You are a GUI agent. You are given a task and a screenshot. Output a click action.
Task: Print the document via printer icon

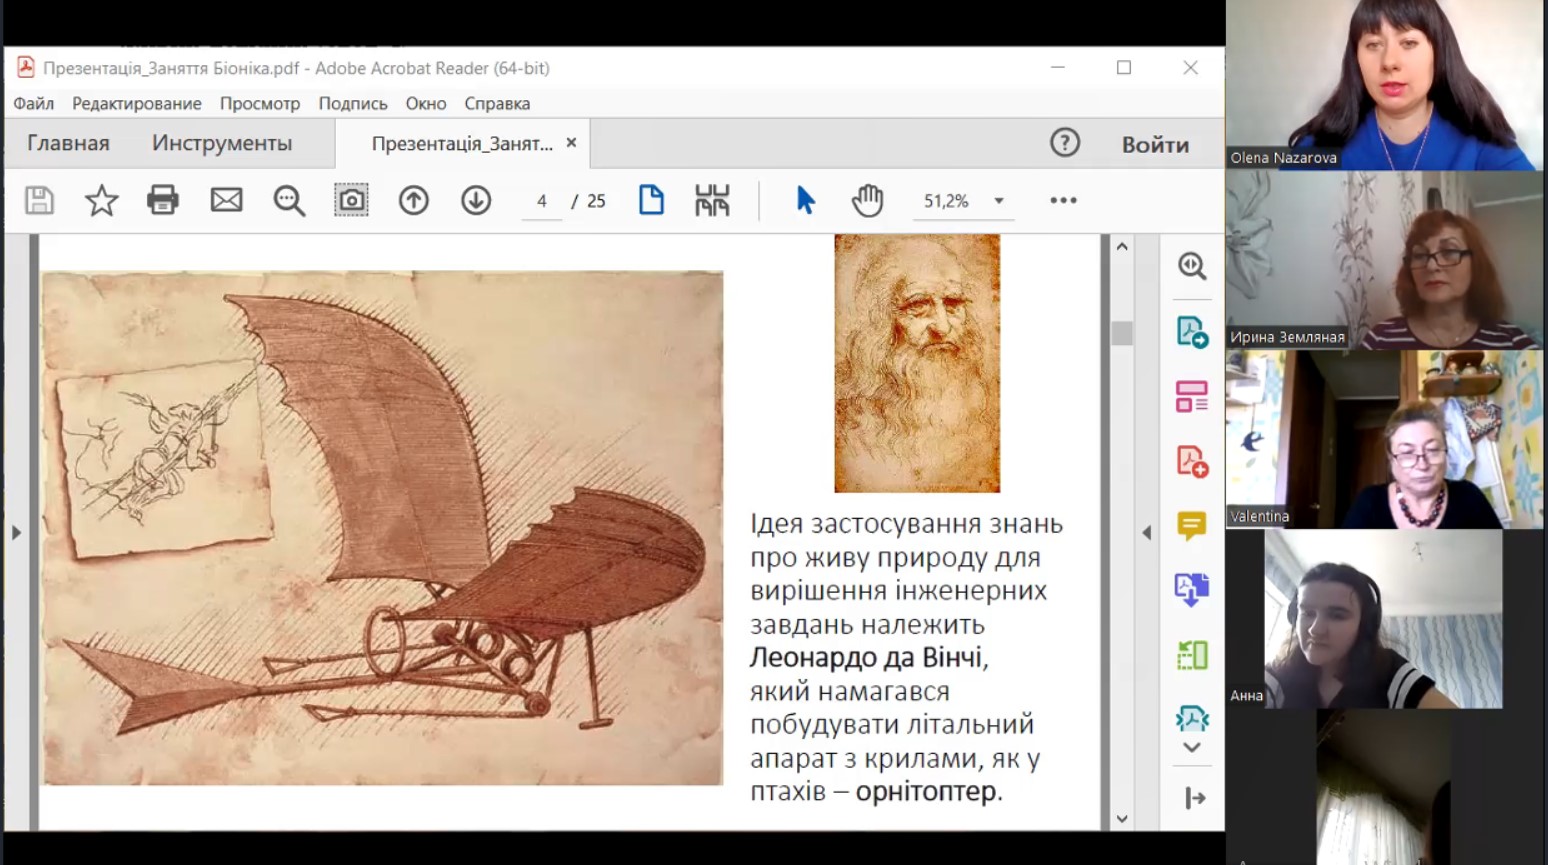pyautogui.click(x=163, y=201)
